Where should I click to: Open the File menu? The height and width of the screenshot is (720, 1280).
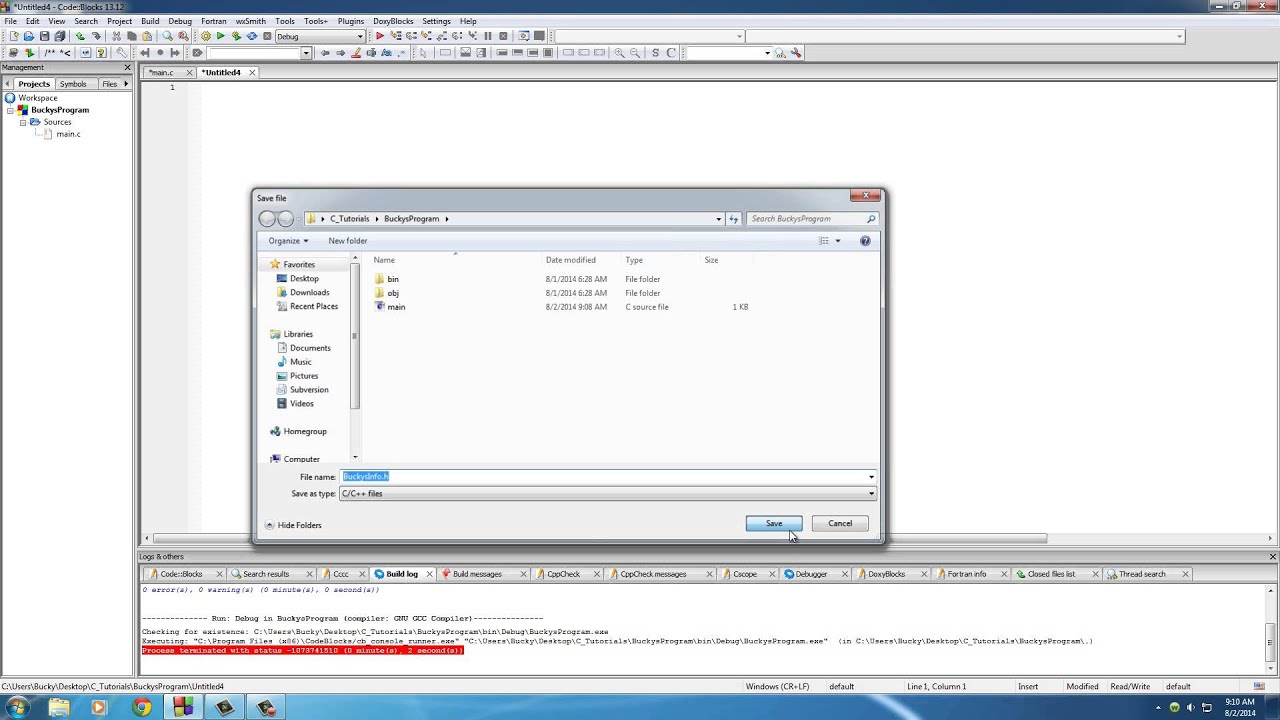click(10, 21)
